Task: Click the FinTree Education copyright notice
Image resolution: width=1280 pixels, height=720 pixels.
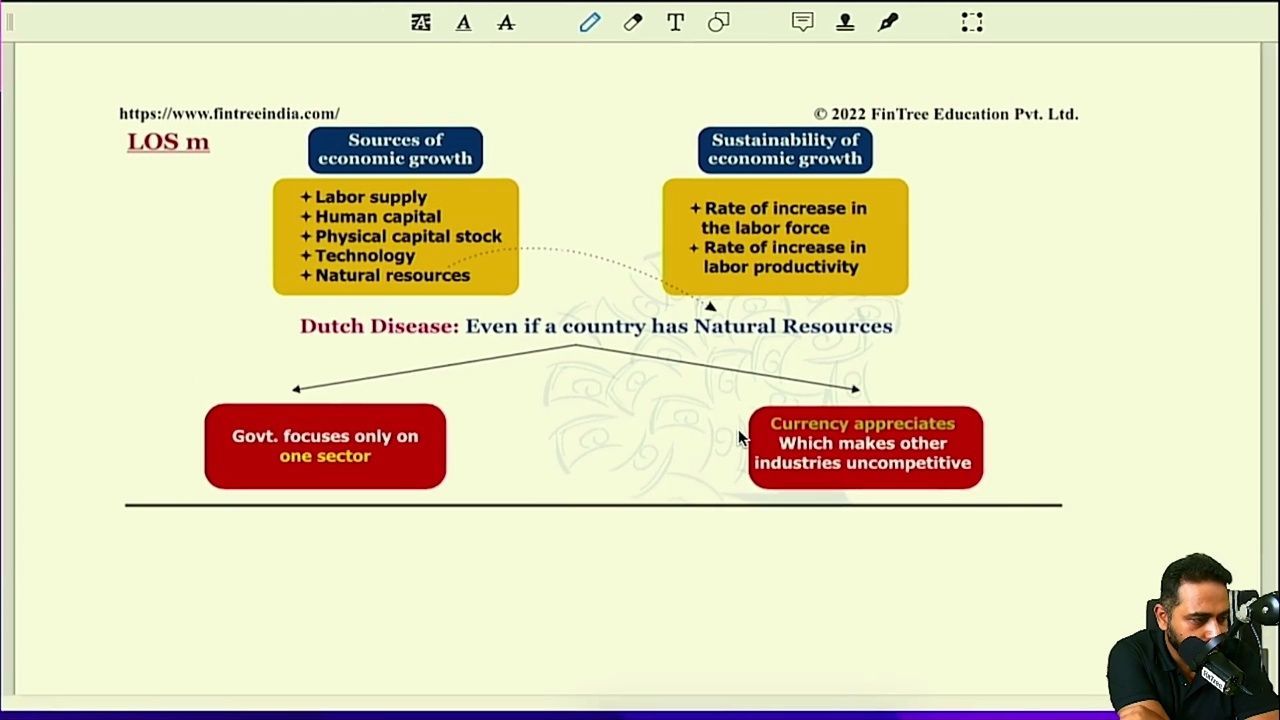Action: click(946, 114)
